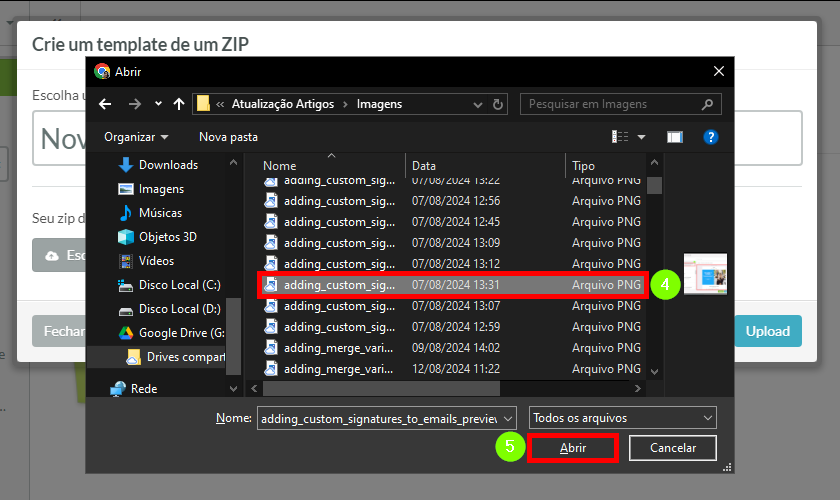The width and height of the screenshot is (840, 500).
Task: Select the file dated 07/08/2024 12:56
Action: coord(452,201)
